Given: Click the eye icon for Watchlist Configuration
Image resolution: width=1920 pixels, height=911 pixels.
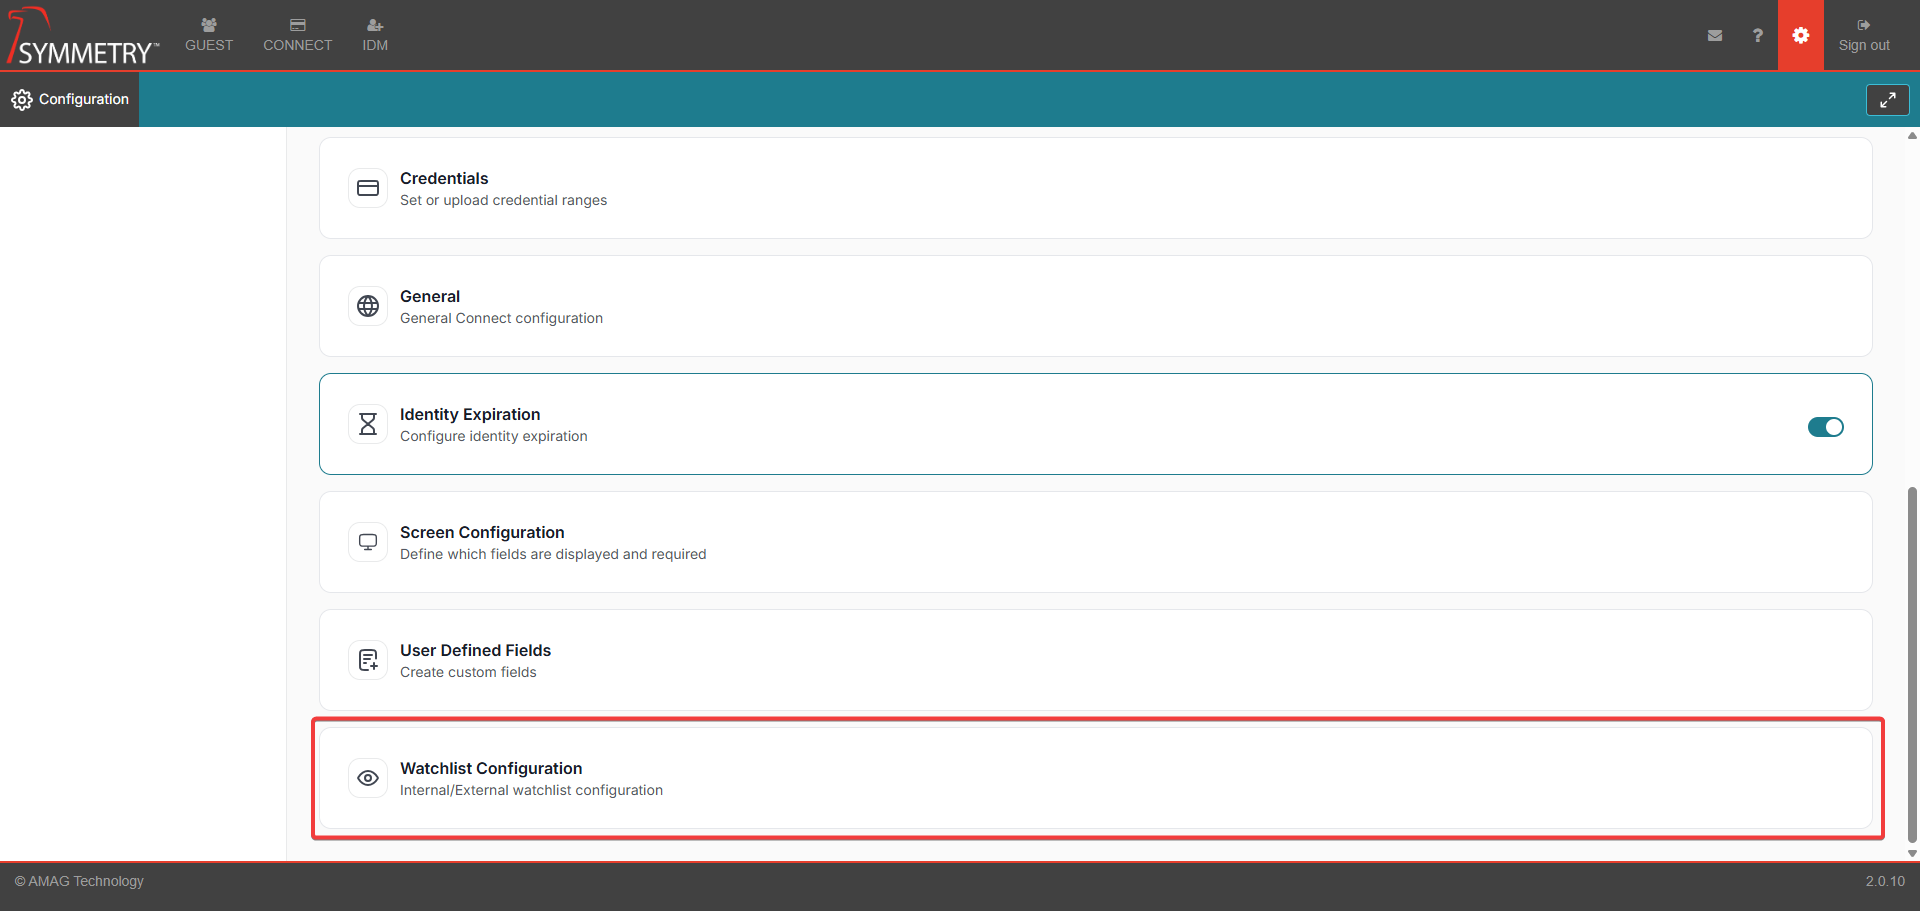Looking at the screenshot, I should pyautogui.click(x=368, y=778).
